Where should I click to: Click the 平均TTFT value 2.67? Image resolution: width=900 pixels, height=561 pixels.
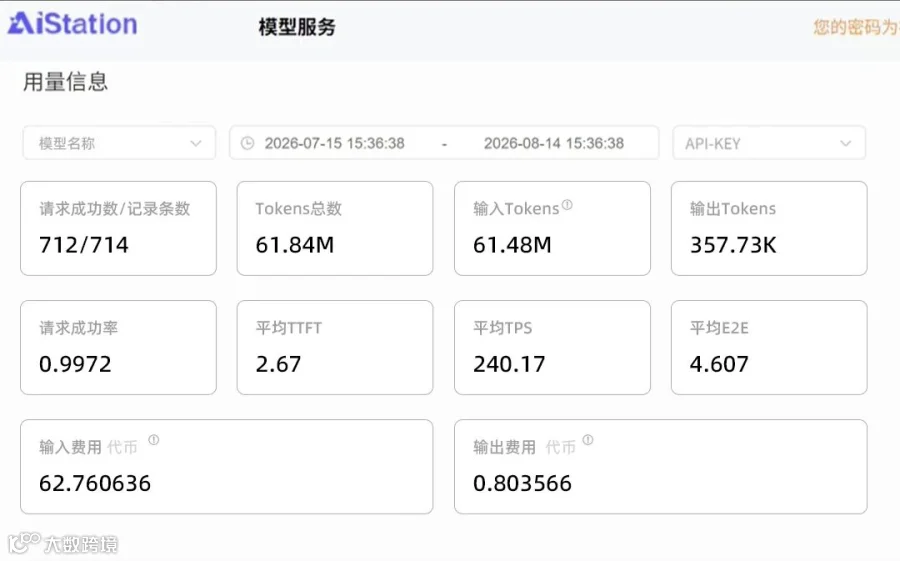[x=278, y=364]
